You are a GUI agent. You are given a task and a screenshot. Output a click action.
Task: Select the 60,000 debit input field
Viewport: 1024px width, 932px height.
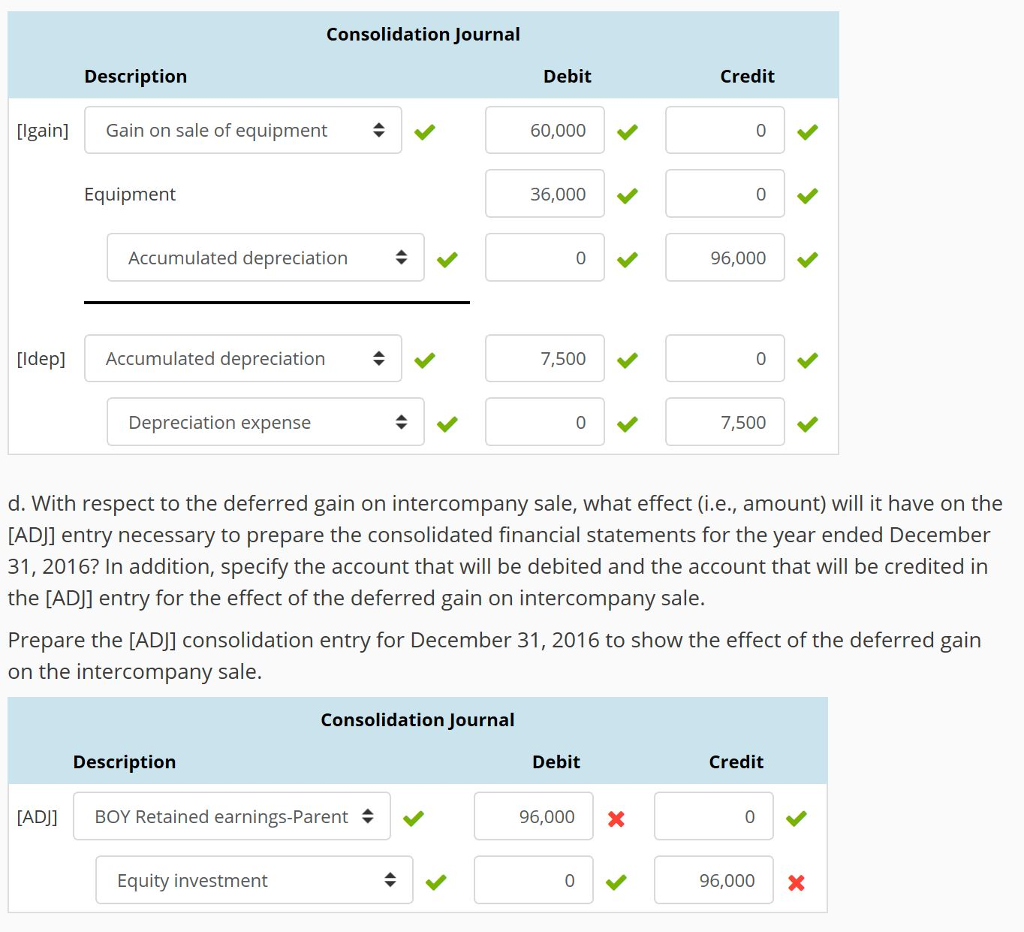click(x=544, y=130)
